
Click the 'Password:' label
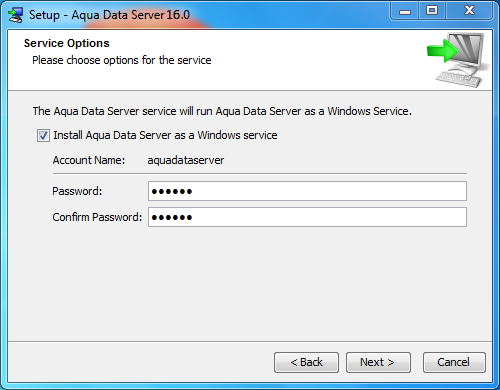coord(77,191)
